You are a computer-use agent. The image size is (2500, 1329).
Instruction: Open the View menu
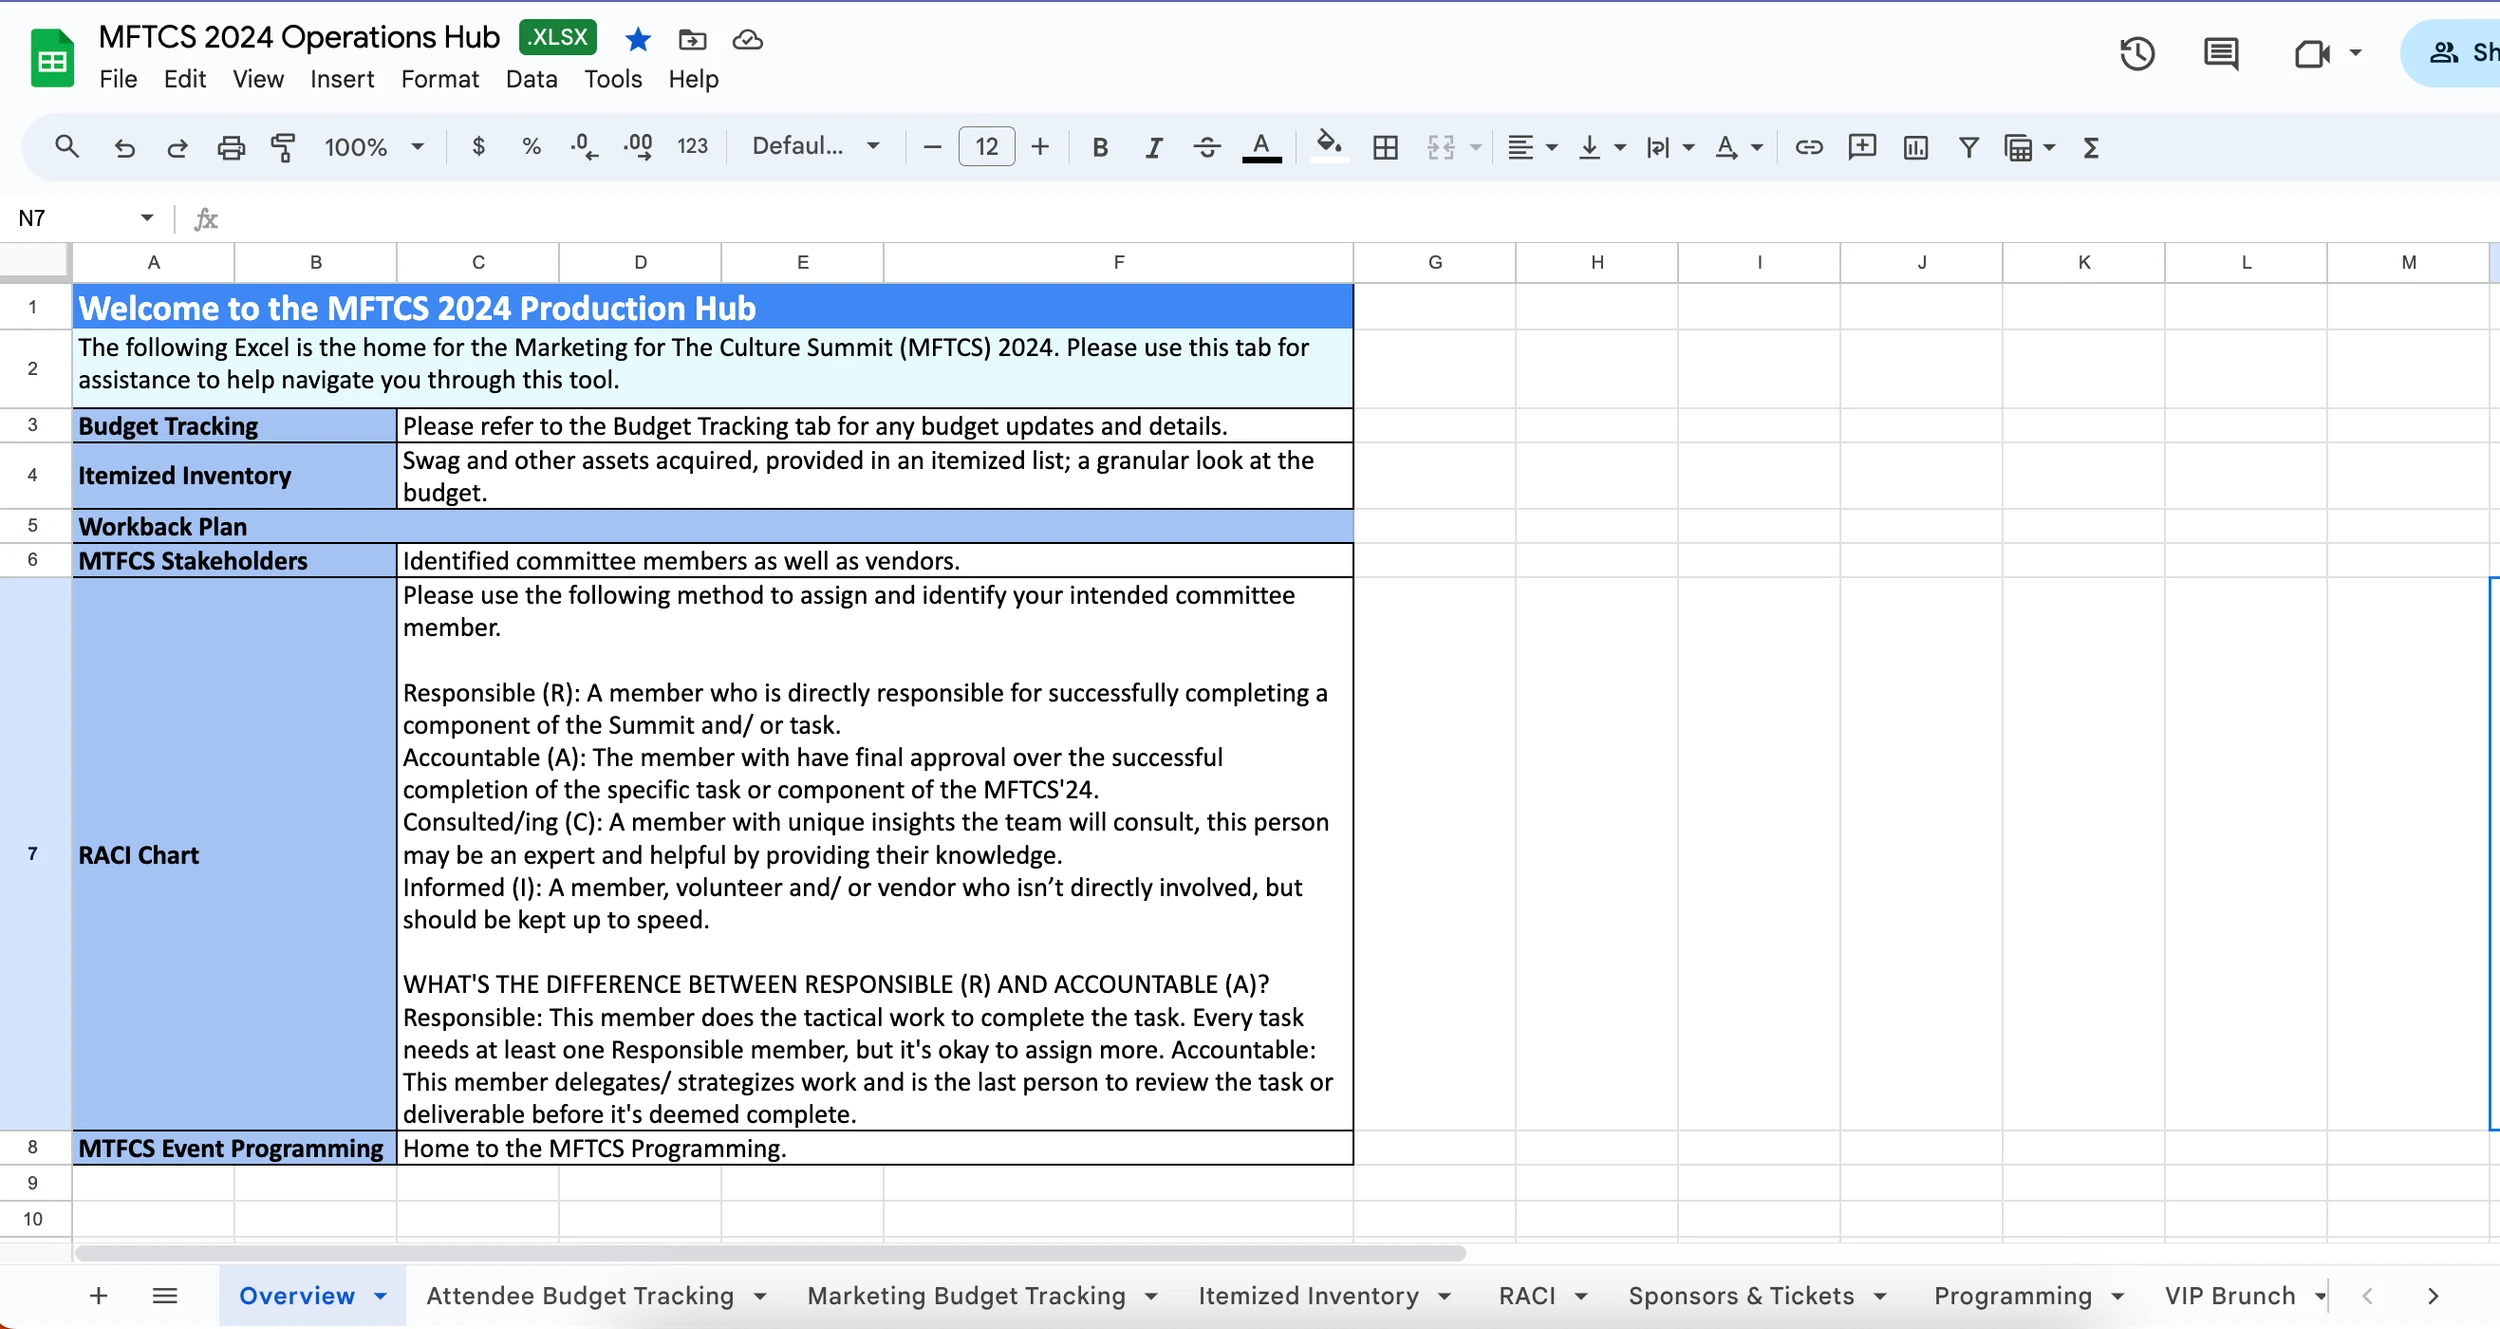(x=258, y=79)
